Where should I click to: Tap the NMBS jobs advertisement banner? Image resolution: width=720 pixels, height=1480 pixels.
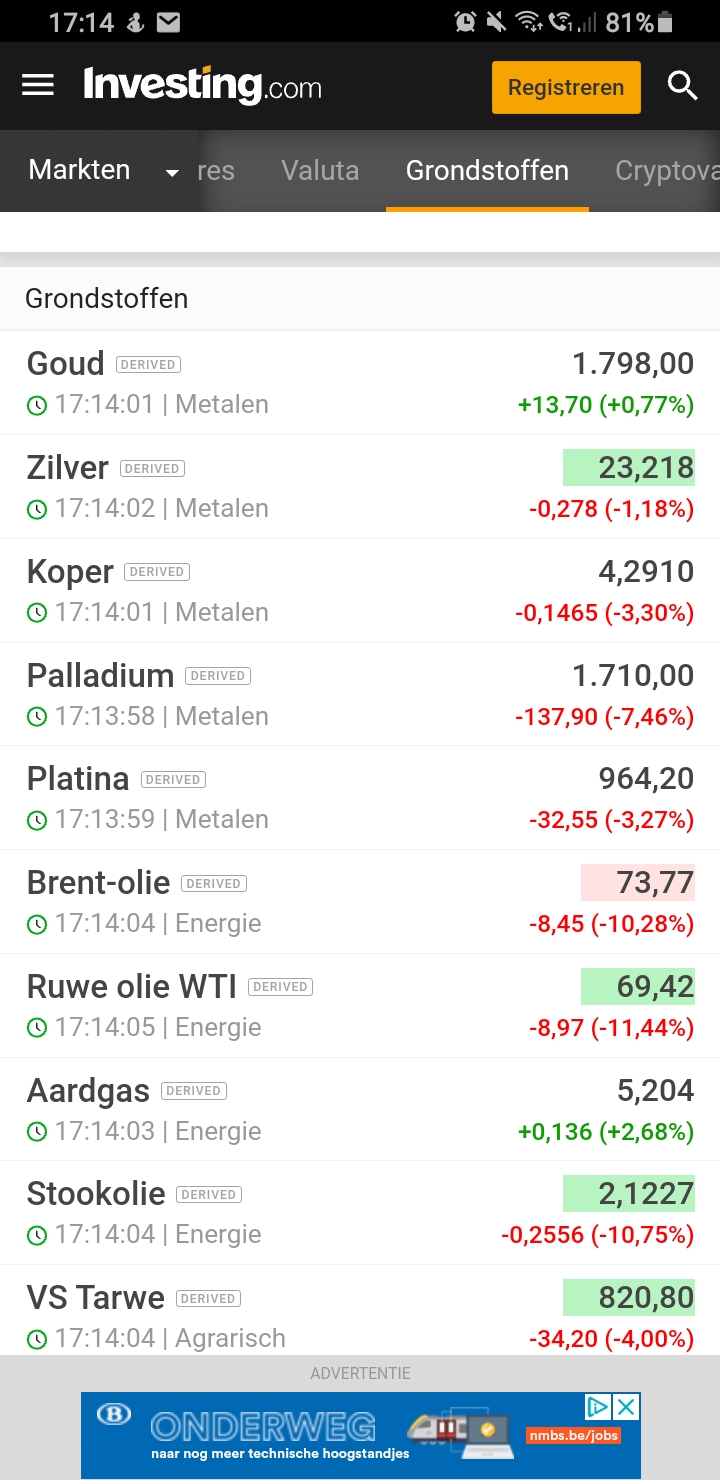click(340, 1435)
